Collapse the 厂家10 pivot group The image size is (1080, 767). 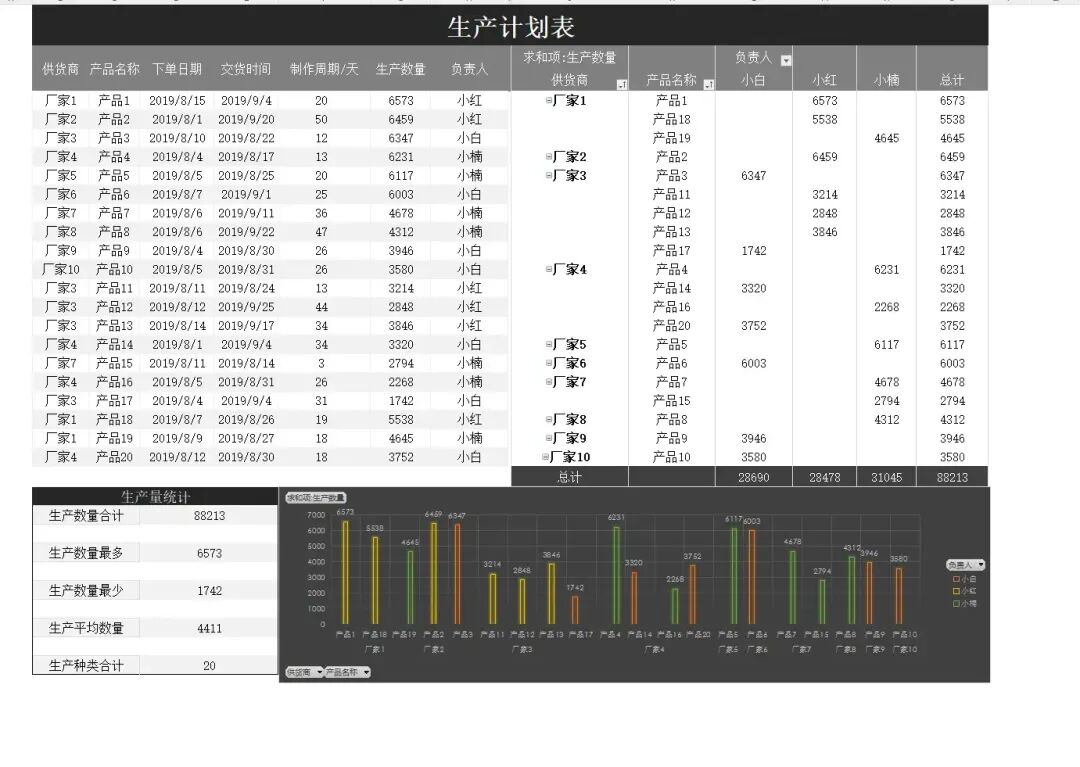pos(546,457)
